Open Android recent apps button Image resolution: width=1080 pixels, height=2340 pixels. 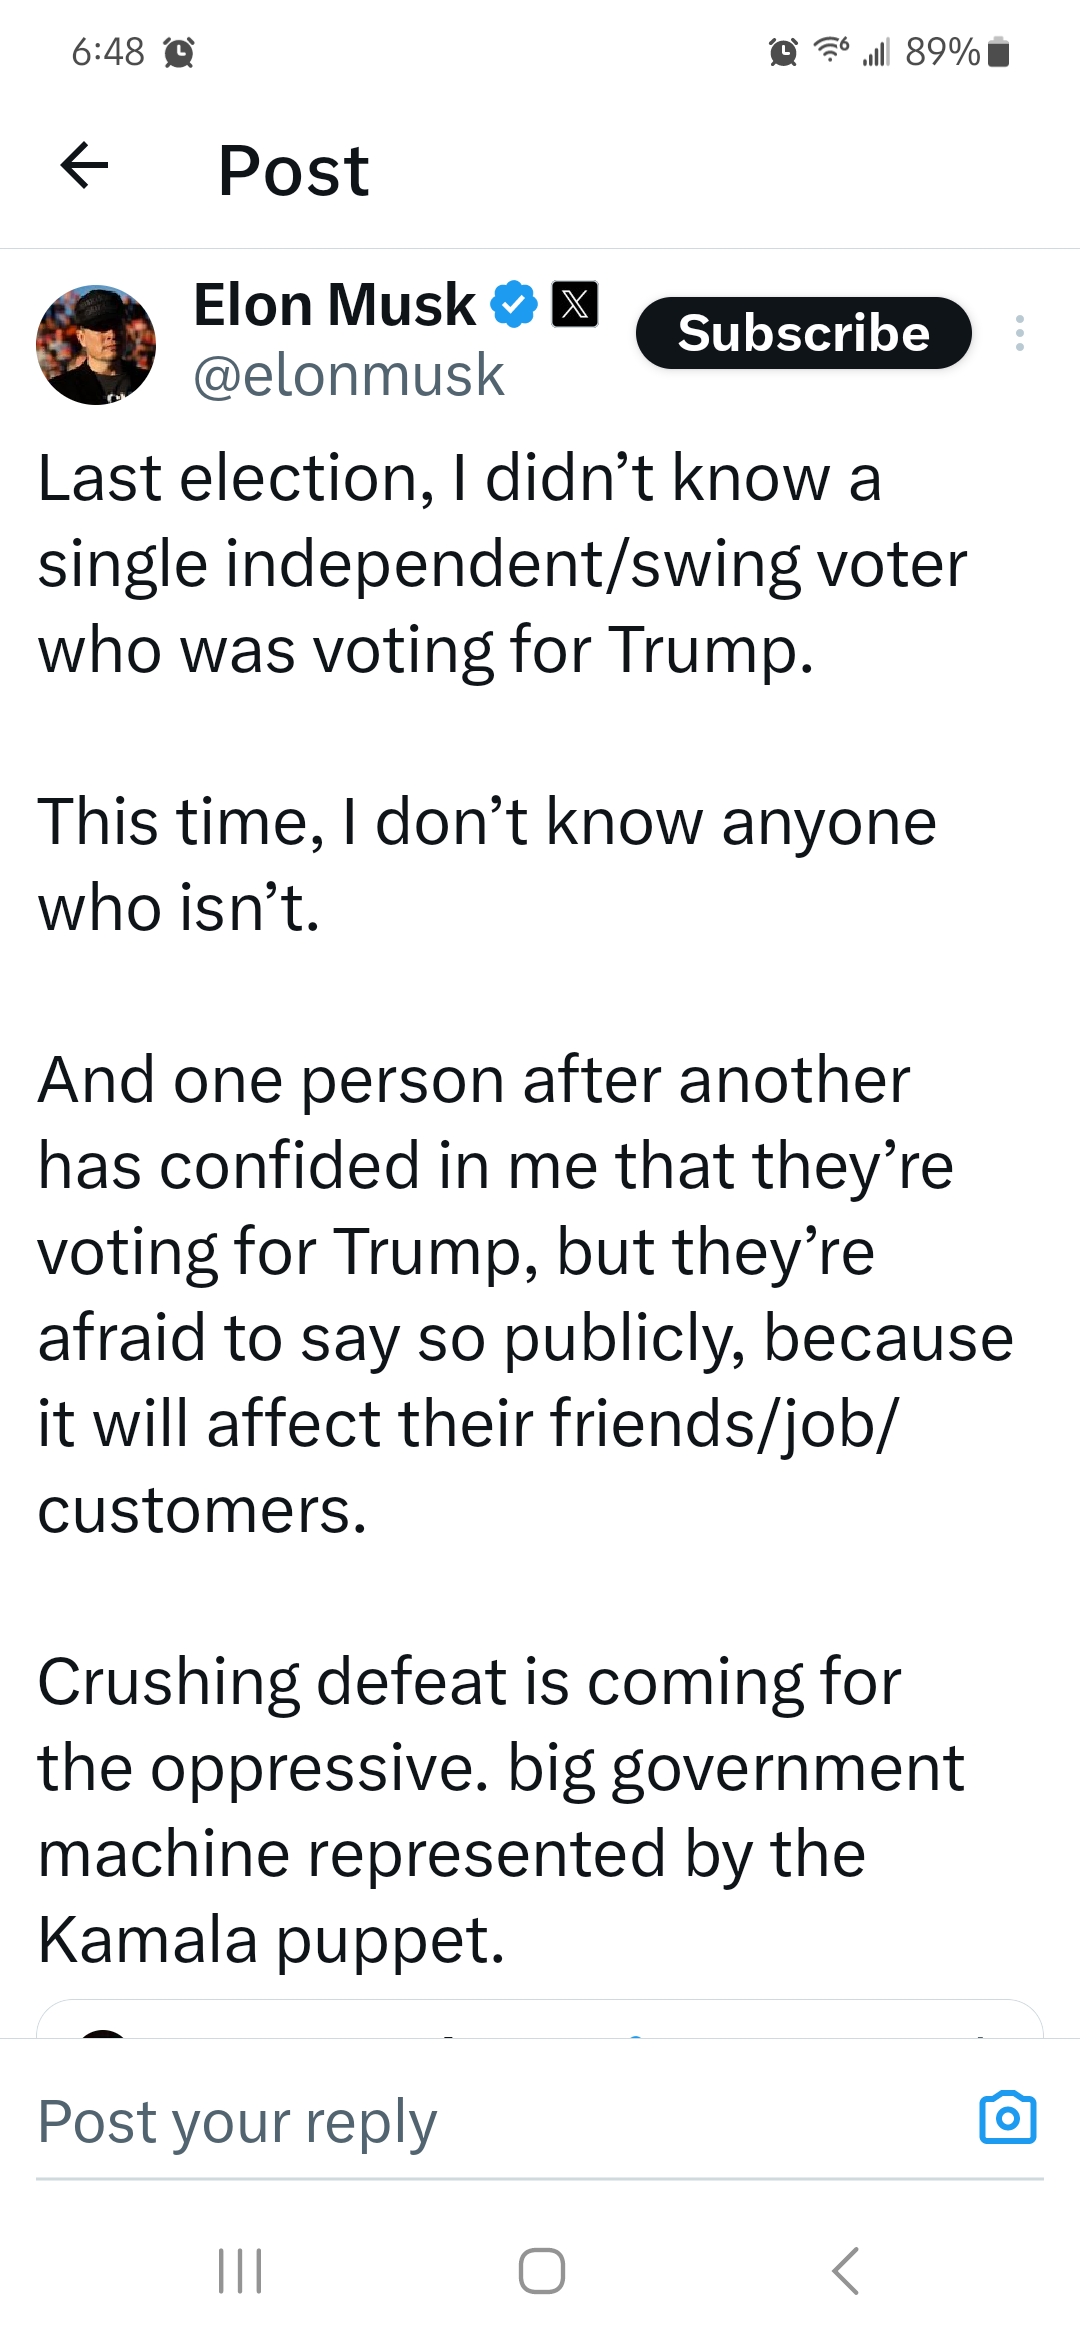240,2270
